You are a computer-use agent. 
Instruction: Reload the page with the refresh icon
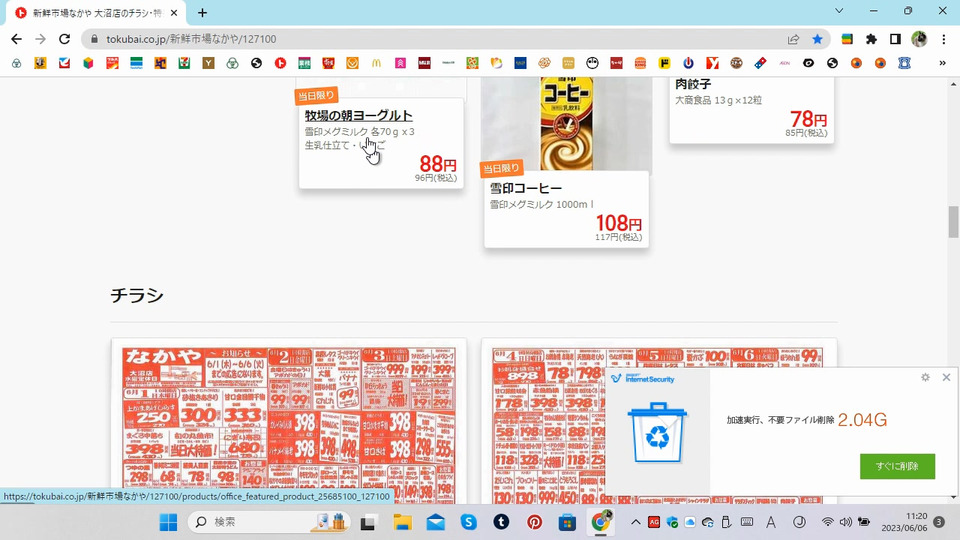click(64, 39)
